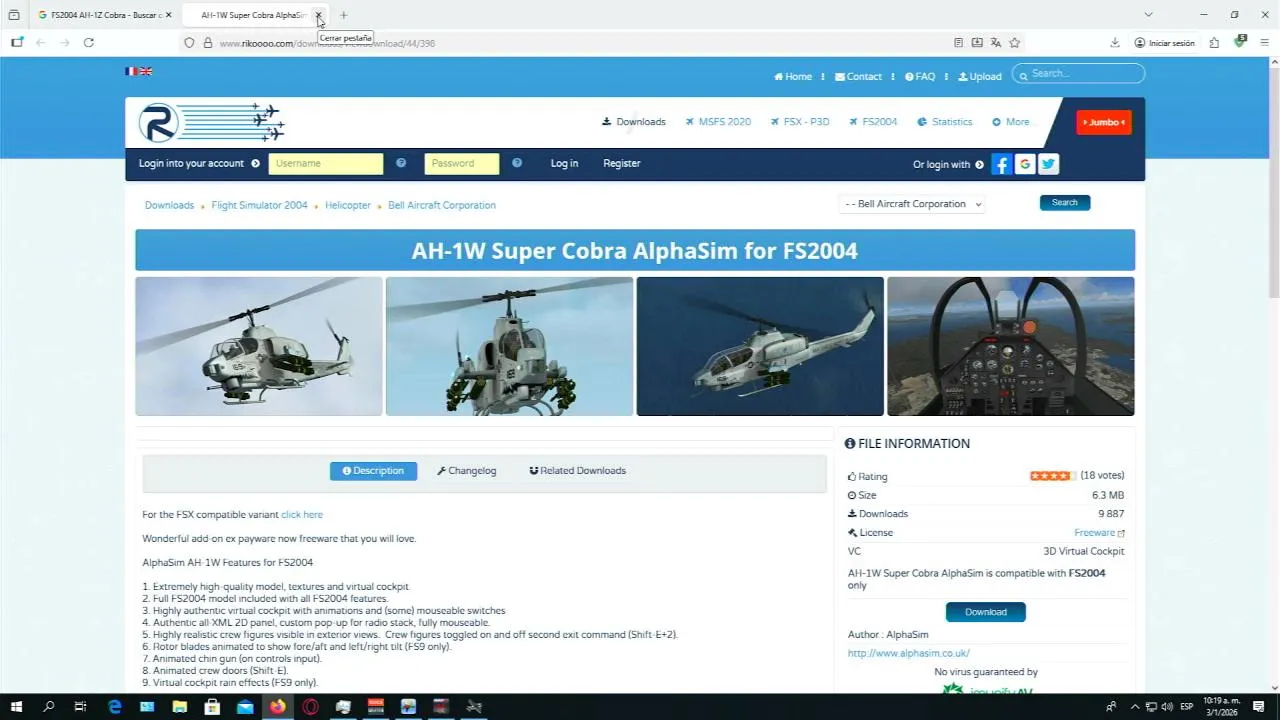Open tracking protection shield icon
The image size is (1280, 720).
(x=189, y=43)
